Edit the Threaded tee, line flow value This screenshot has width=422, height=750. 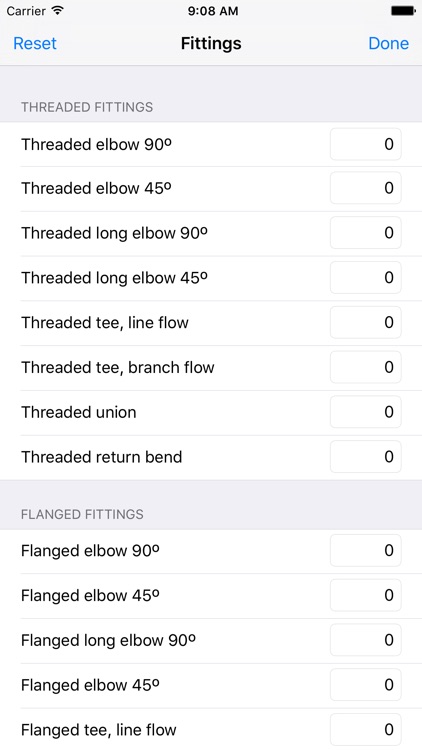pyautogui.click(x=366, y=322)
